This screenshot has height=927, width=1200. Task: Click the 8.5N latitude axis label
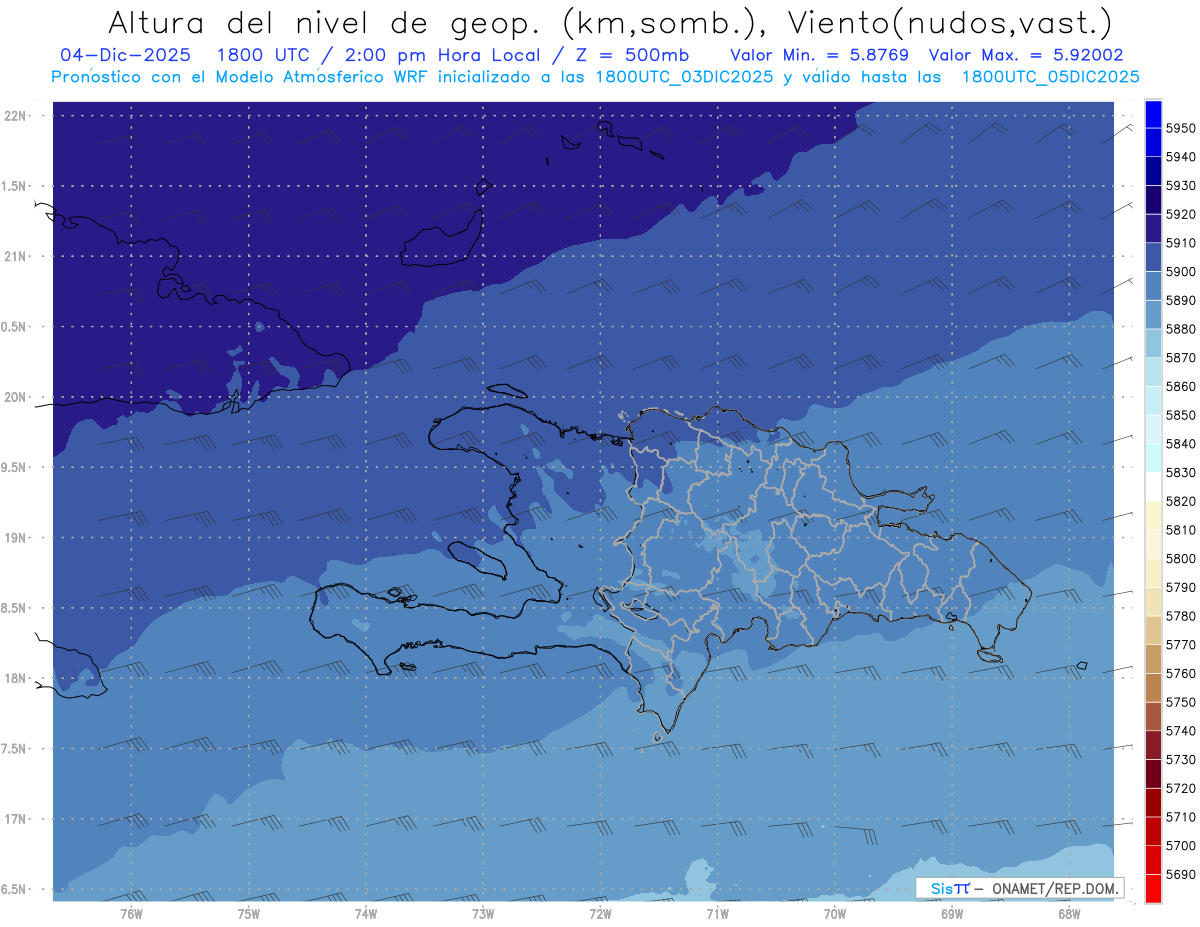(x=15, y=609)
